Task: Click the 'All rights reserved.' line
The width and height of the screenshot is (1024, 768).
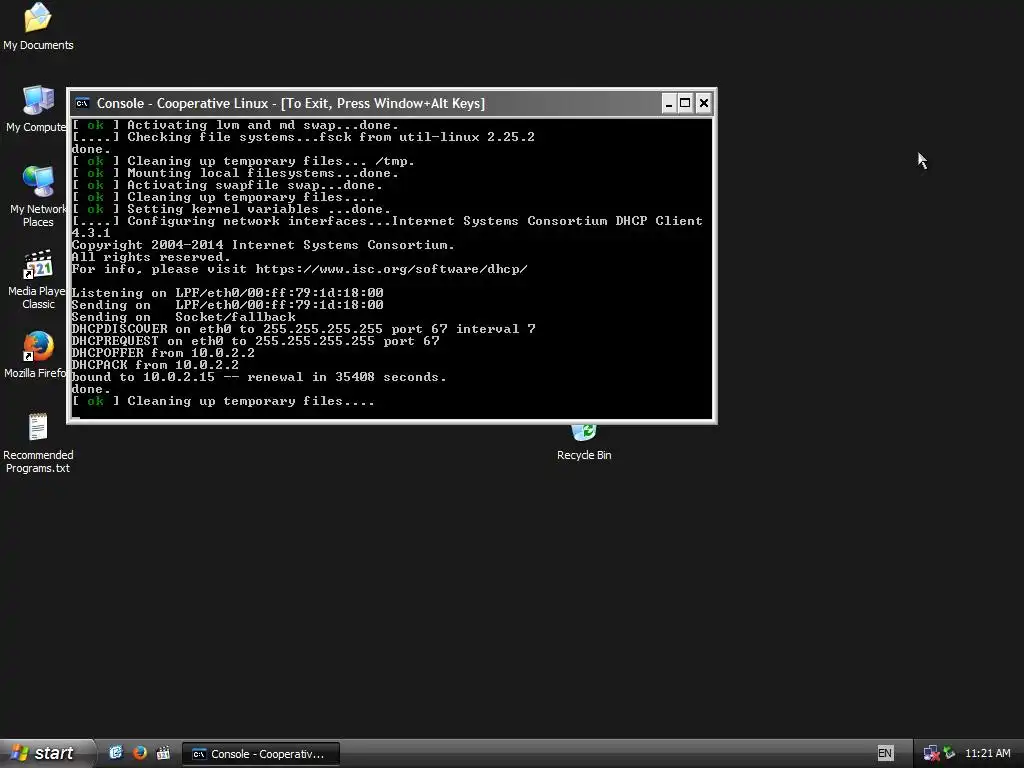Action: click(x=151, y=257)
